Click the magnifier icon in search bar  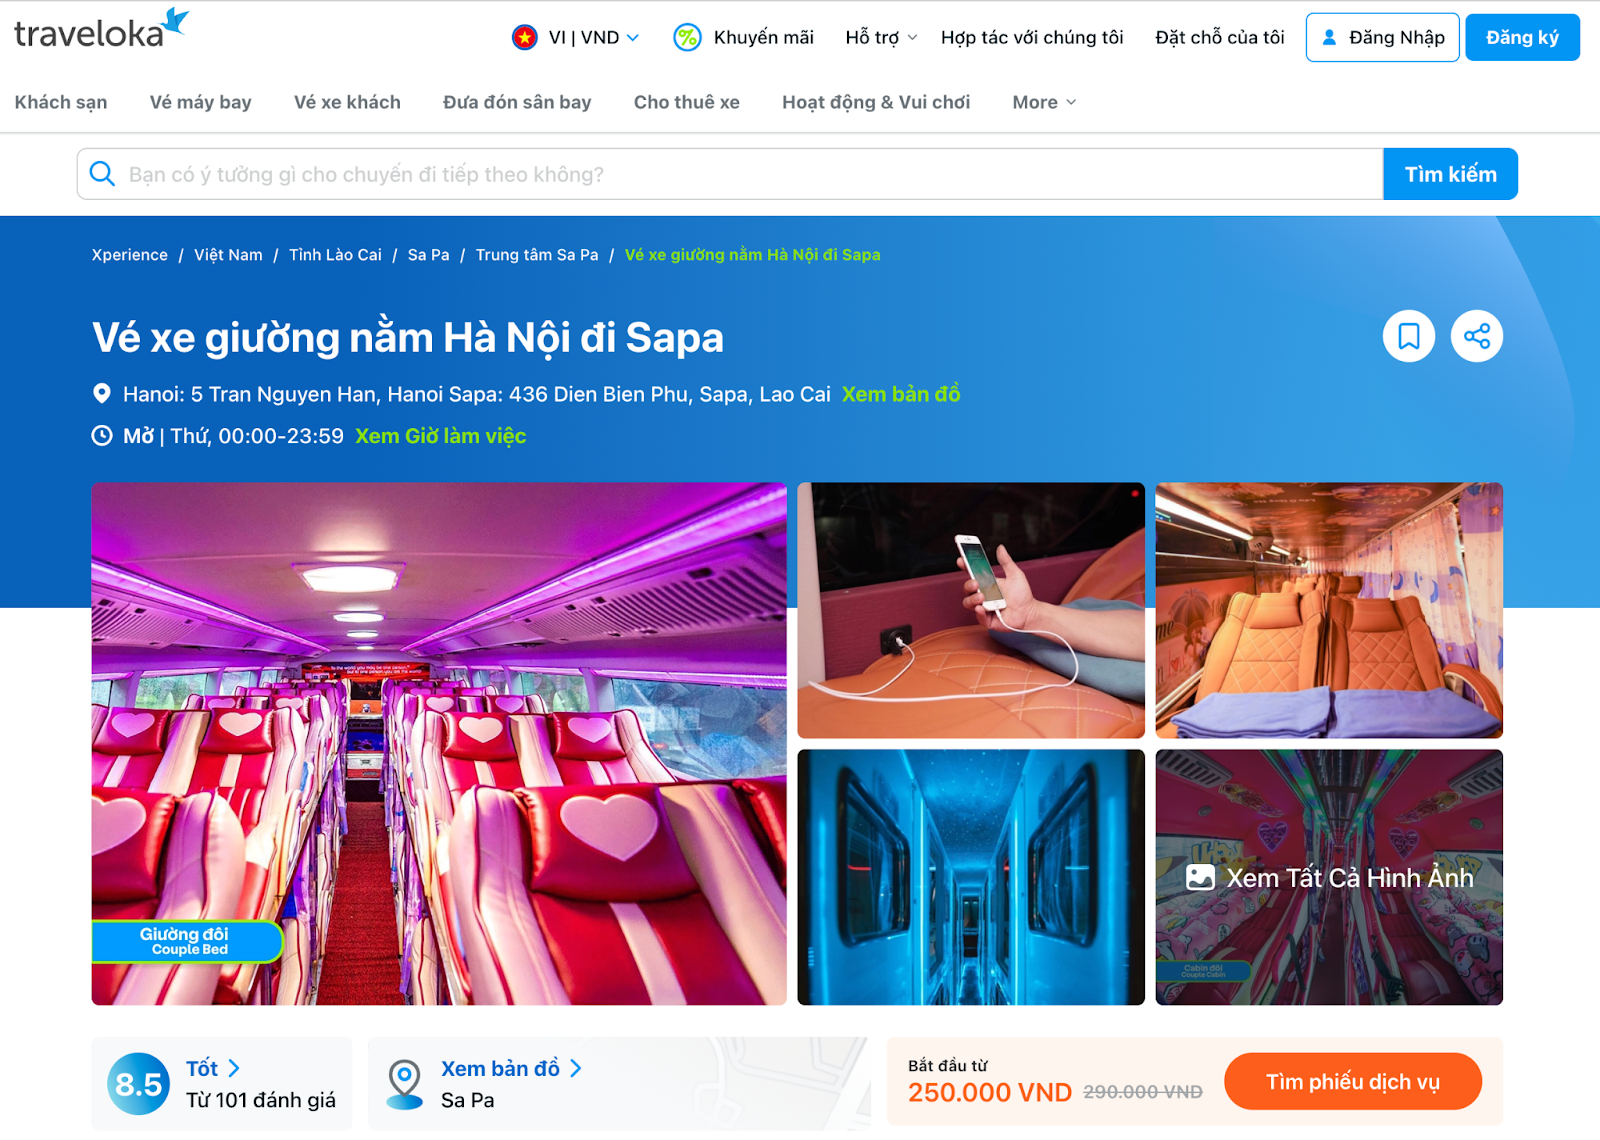(102, 174)
